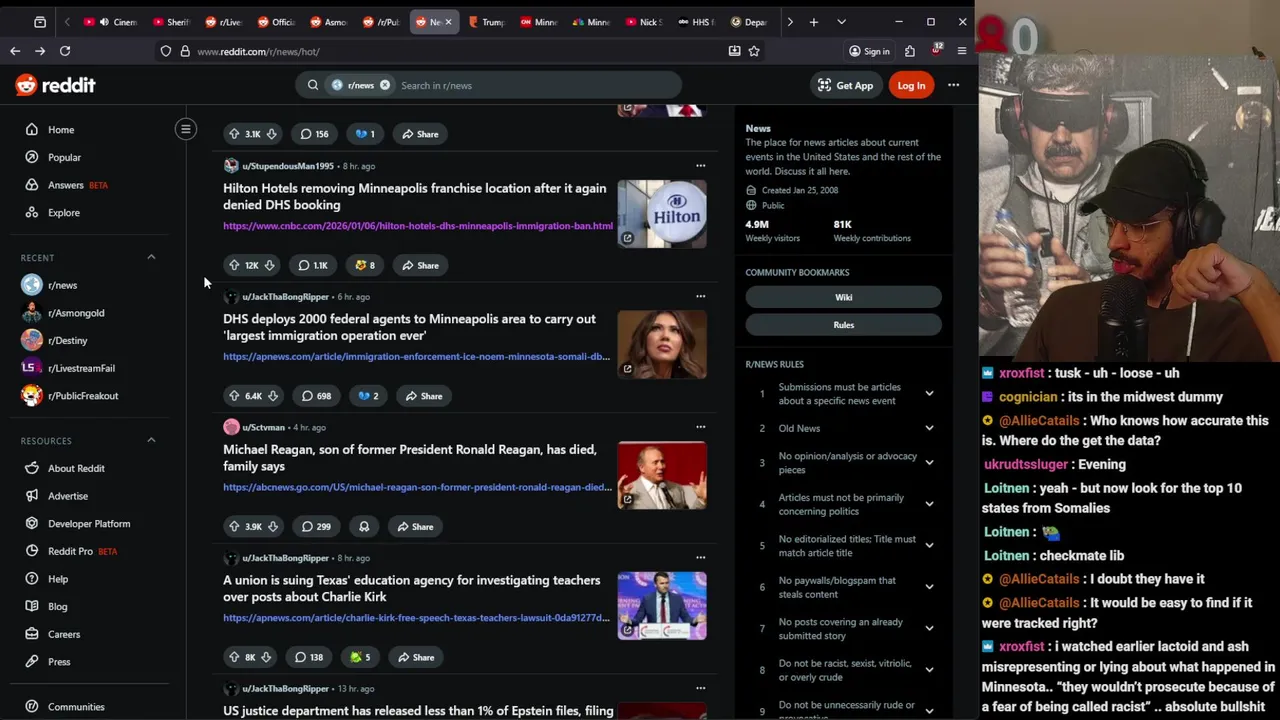Remove the r/news search filter chip
Viewport: 1280px width, 720px height.
tap(385, 85)
